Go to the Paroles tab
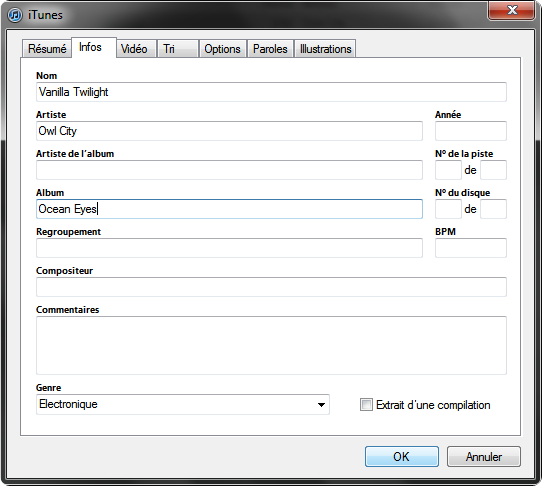 [x=270, y=49]
